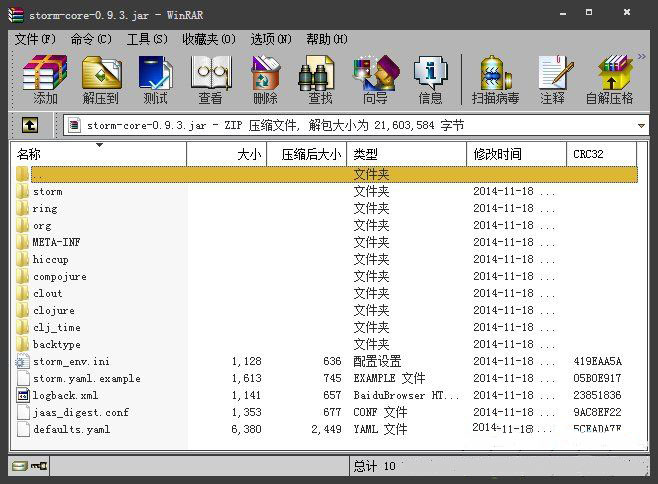The width and height of the screenshot is (658, 484).
Task: Click the META-INF folder icon
Action: coord(23,242)
